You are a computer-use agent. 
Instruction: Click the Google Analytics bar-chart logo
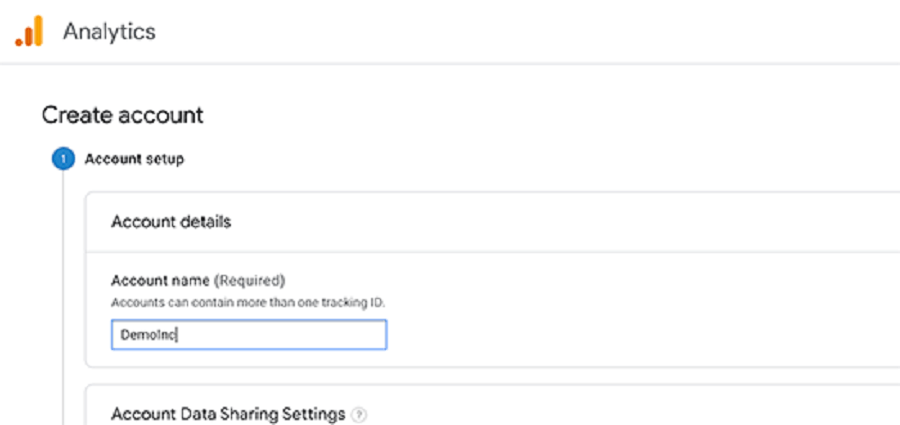(29, 31)
